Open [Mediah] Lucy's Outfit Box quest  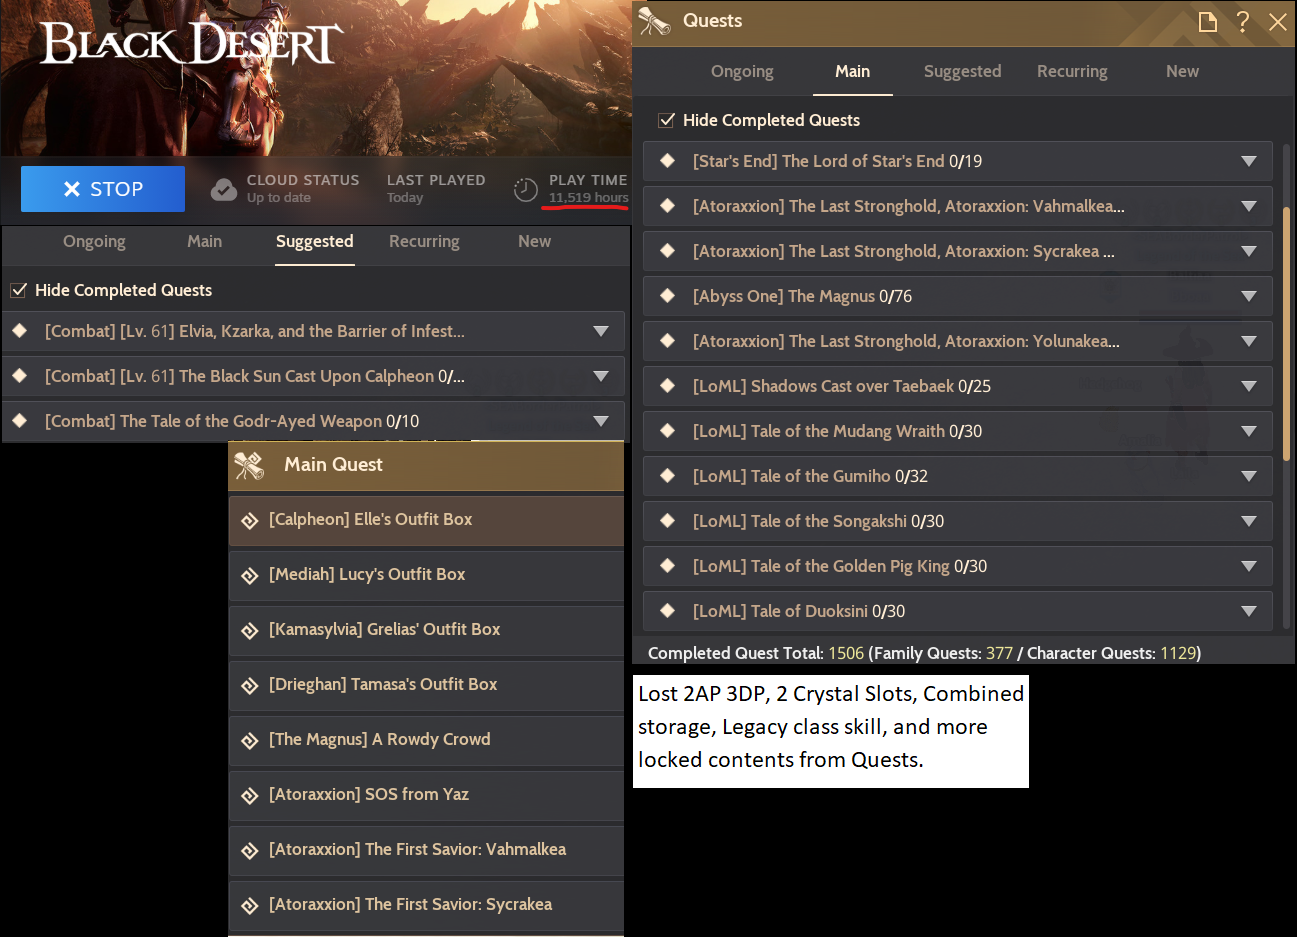click(426, 575)
